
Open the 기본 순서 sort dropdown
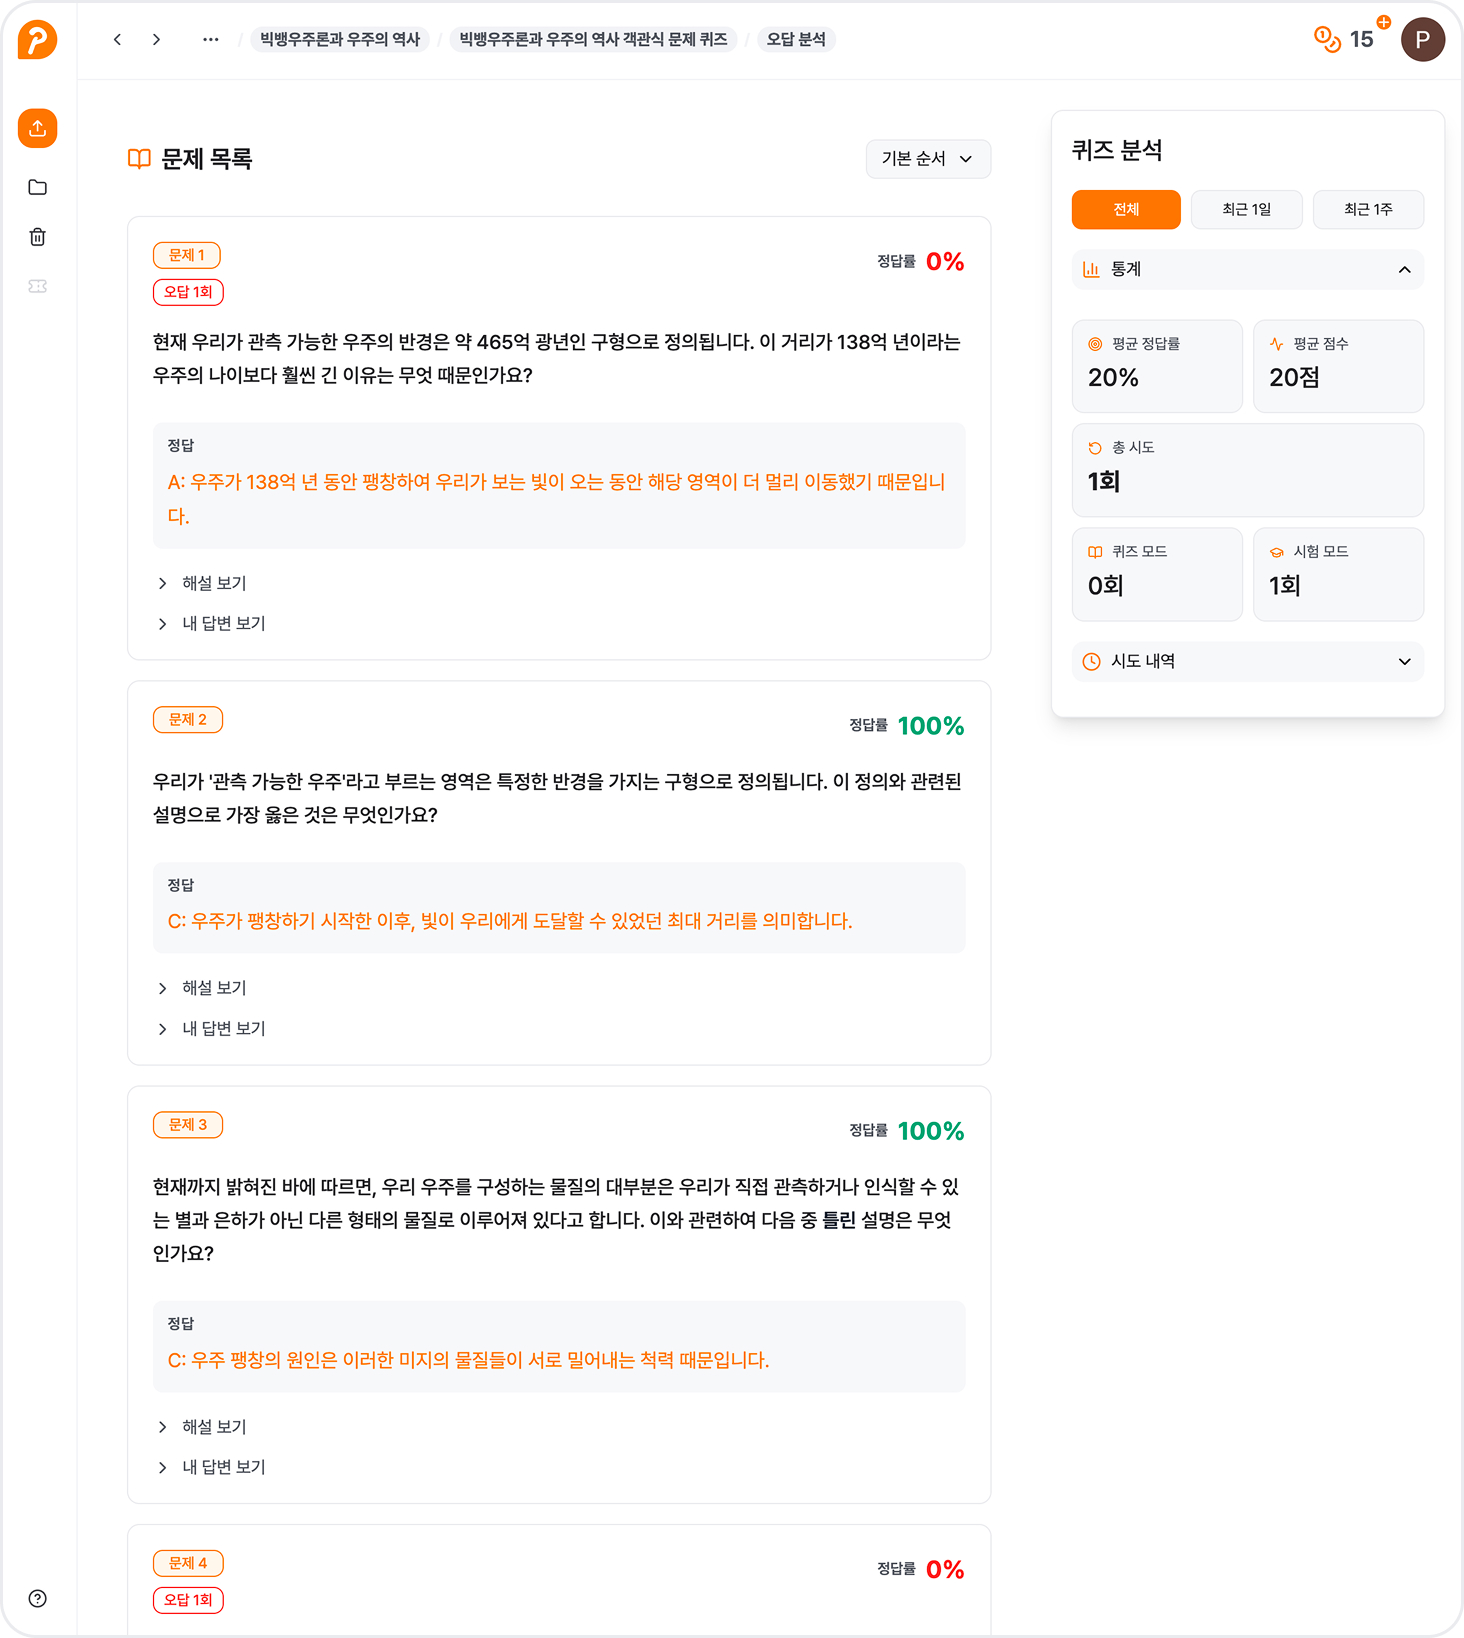point(927,158)
